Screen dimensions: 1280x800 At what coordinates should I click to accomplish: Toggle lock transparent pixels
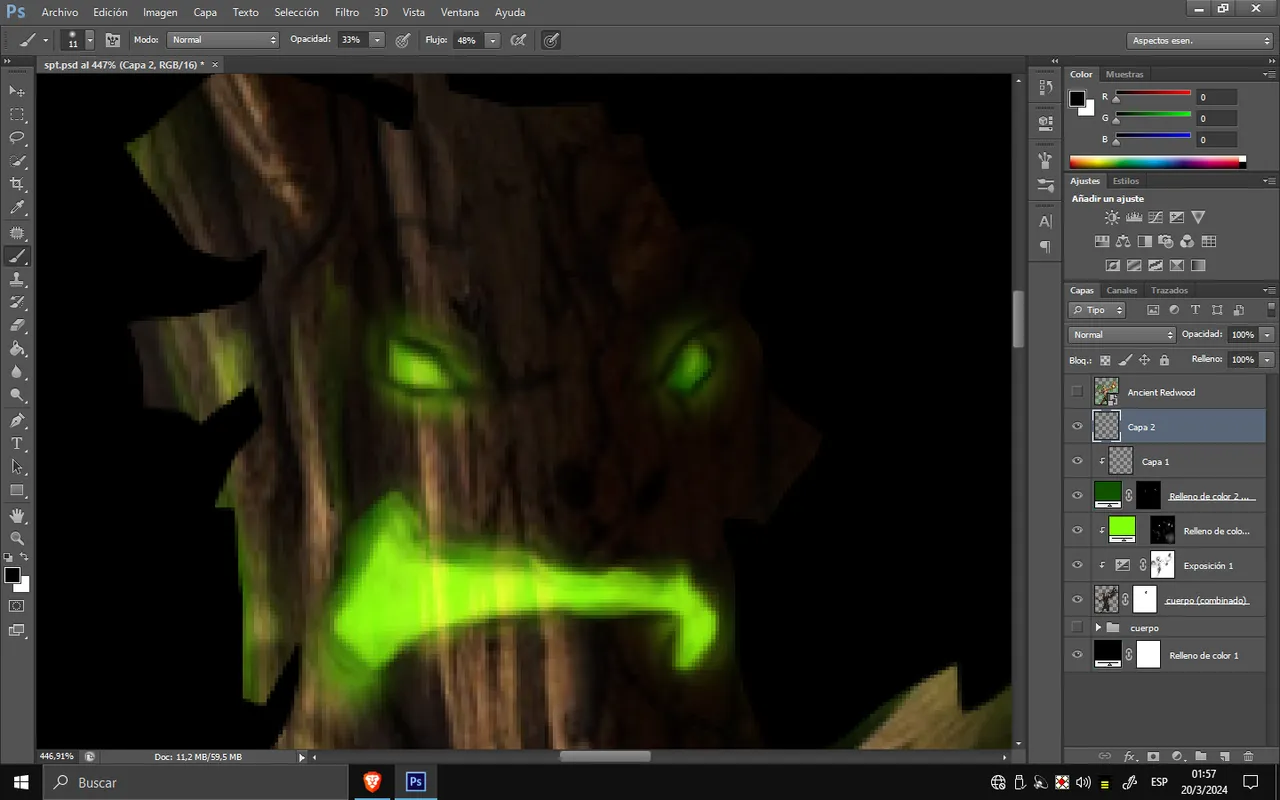pos(1105,360)
